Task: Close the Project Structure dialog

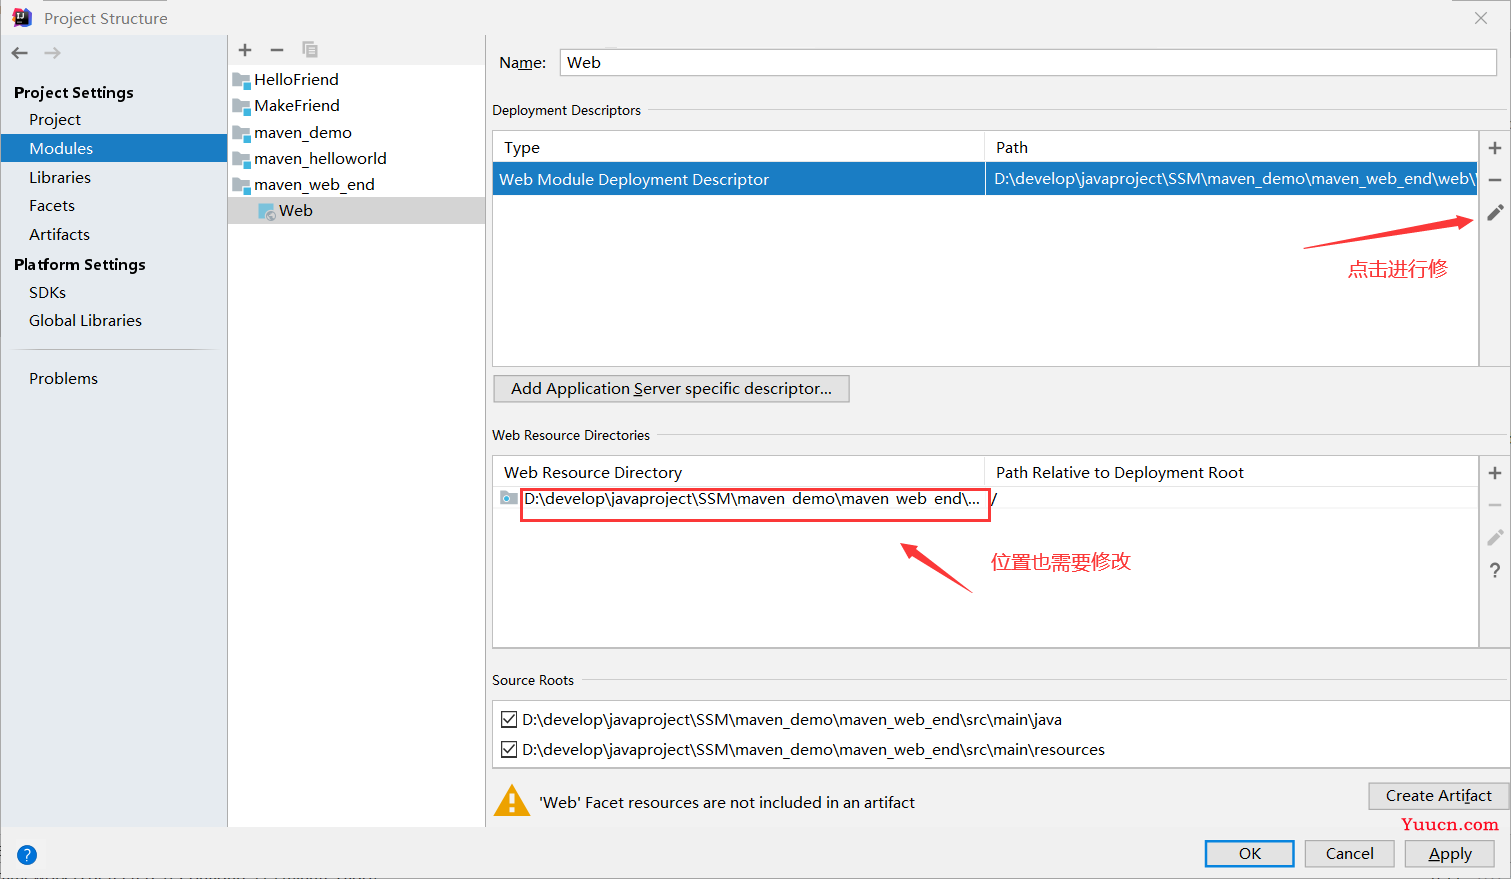Action: tap(1481, 18)
